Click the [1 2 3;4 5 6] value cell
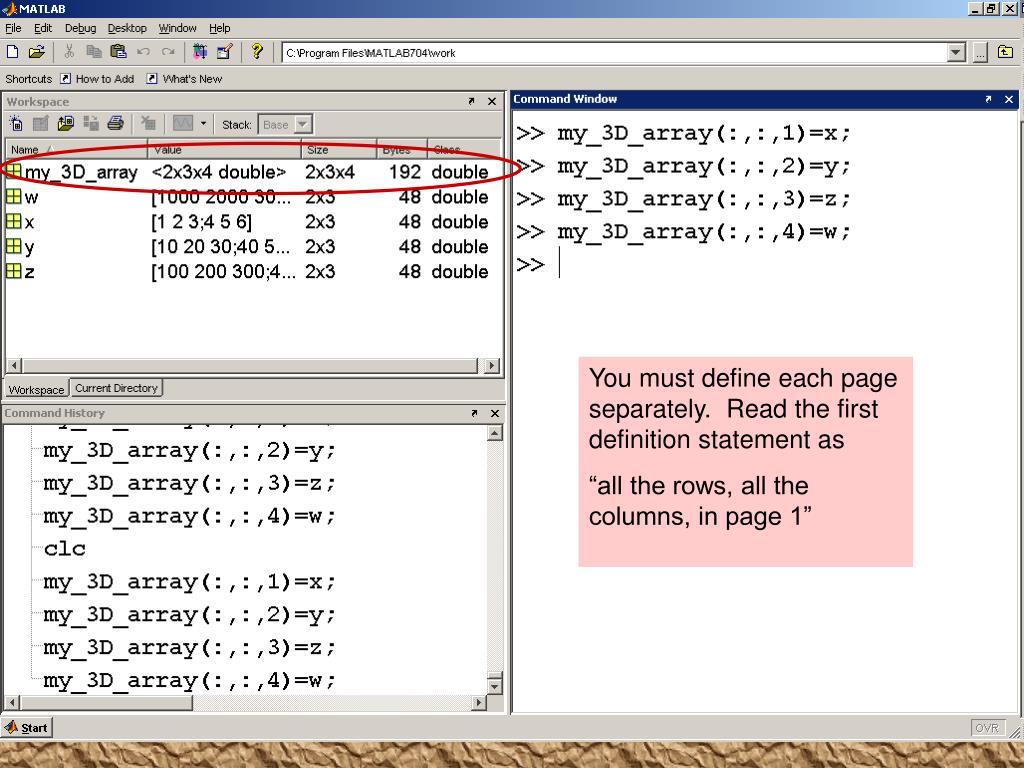The height and width of the screenshot is (768, 1024). pos(201,221)
